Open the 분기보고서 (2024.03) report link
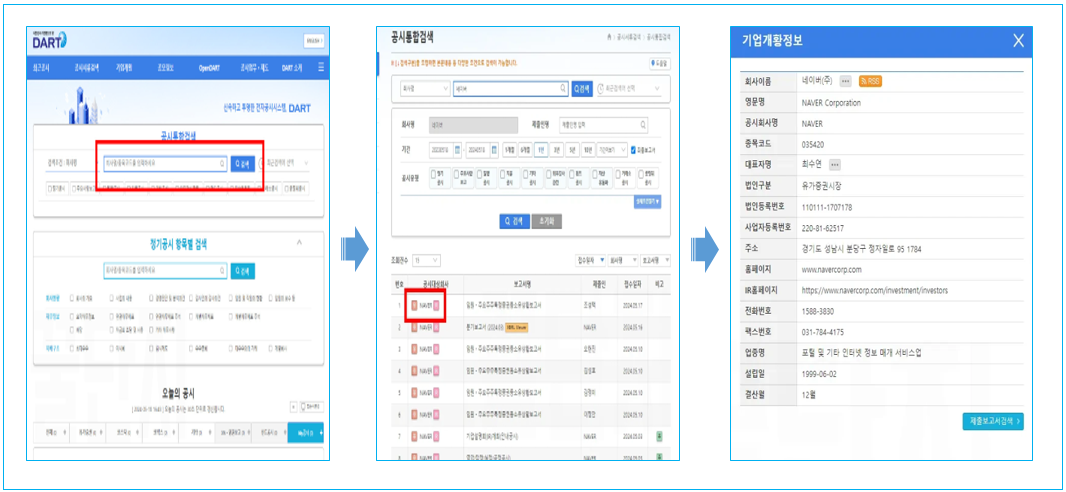Image resolution: width=1066 pixels, height=492 pixels. 484,328
